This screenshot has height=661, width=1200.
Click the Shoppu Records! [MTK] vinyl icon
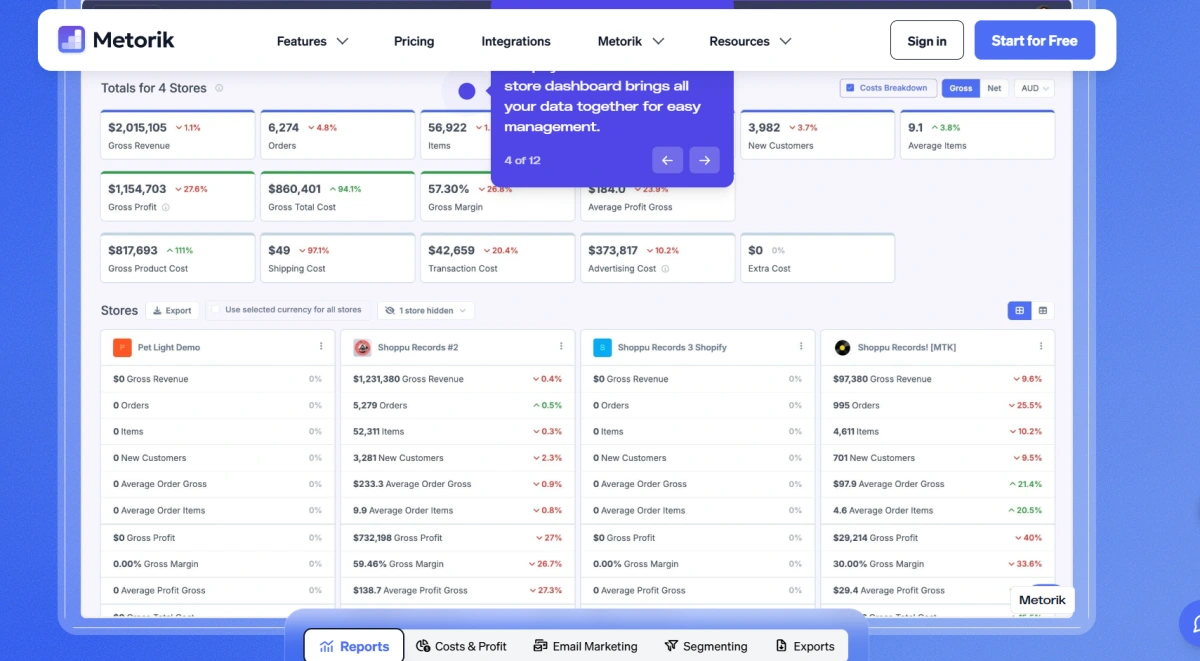pyautogui.click(x=842, y=348)
